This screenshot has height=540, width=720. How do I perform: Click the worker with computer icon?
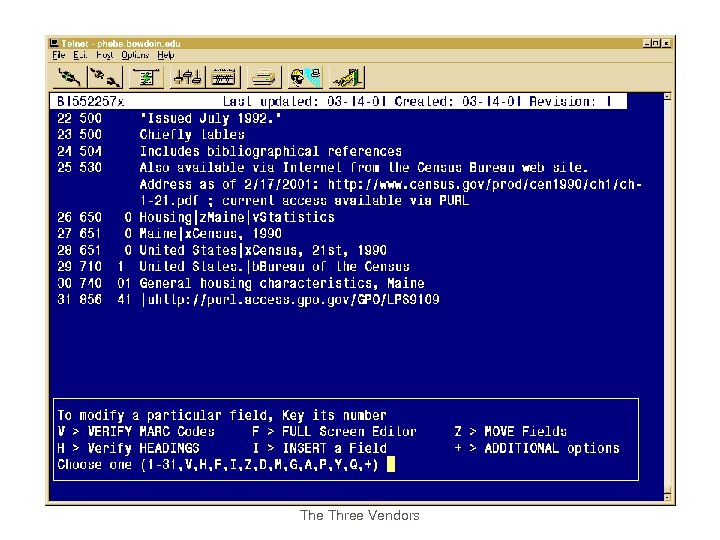tap(305, 77)
